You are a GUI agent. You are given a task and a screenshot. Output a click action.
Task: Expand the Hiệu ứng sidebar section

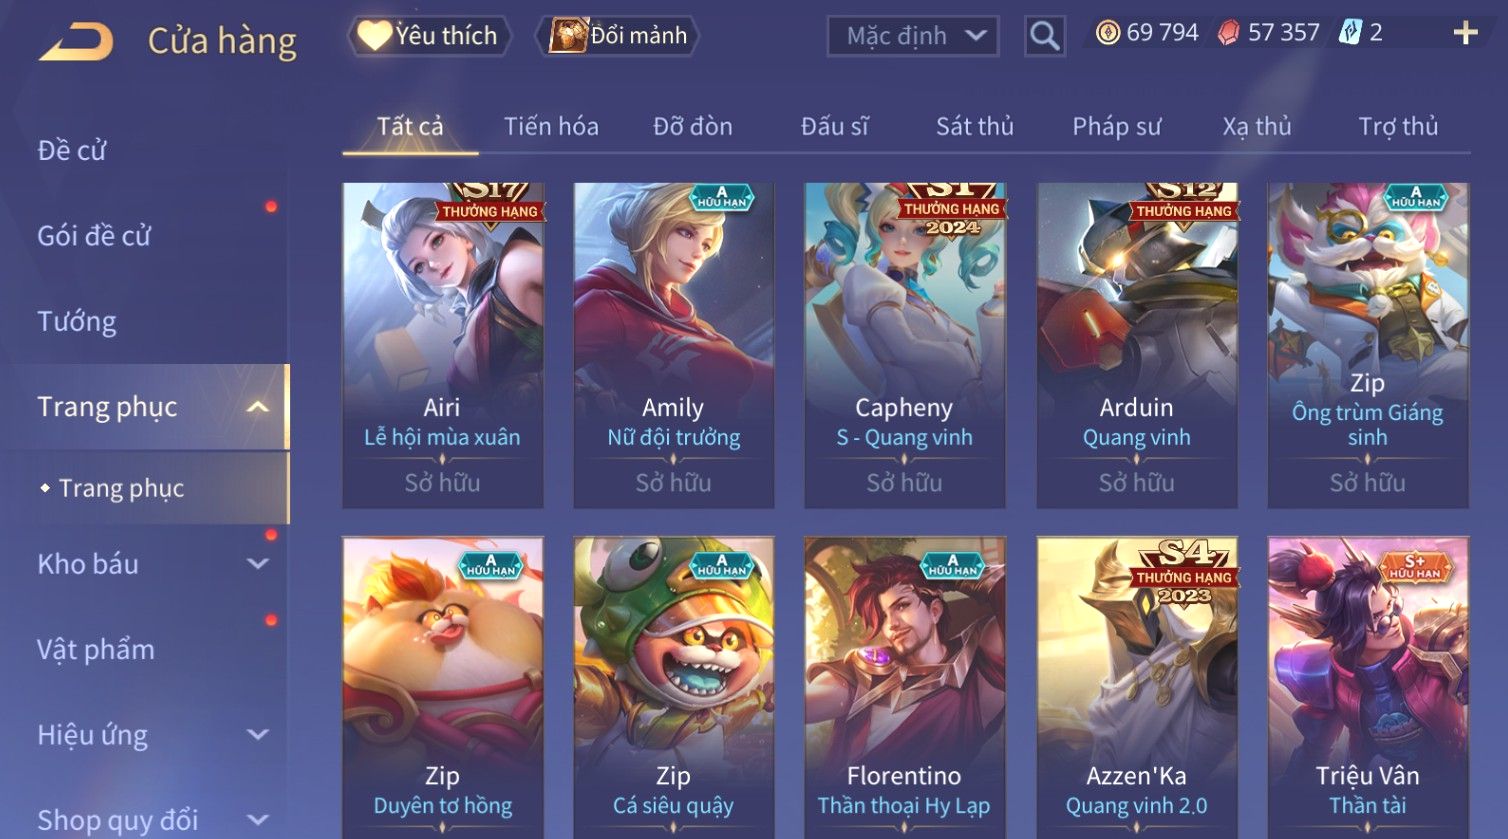(257, 735)
